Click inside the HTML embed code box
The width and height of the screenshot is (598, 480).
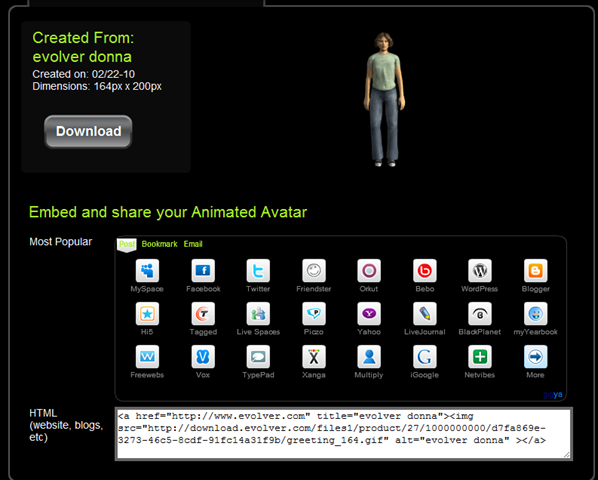343,433
